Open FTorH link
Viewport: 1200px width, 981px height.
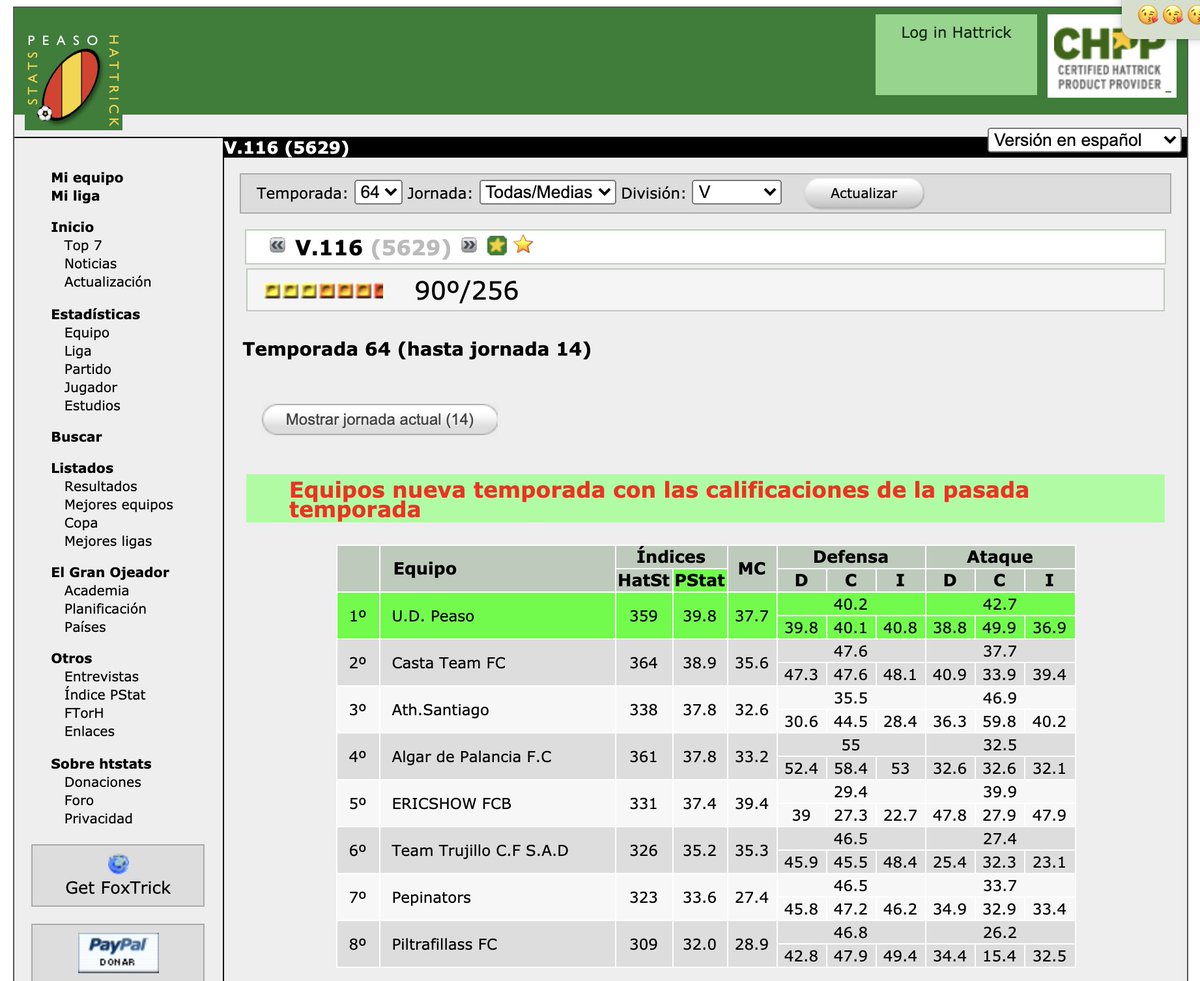(84, 713)
